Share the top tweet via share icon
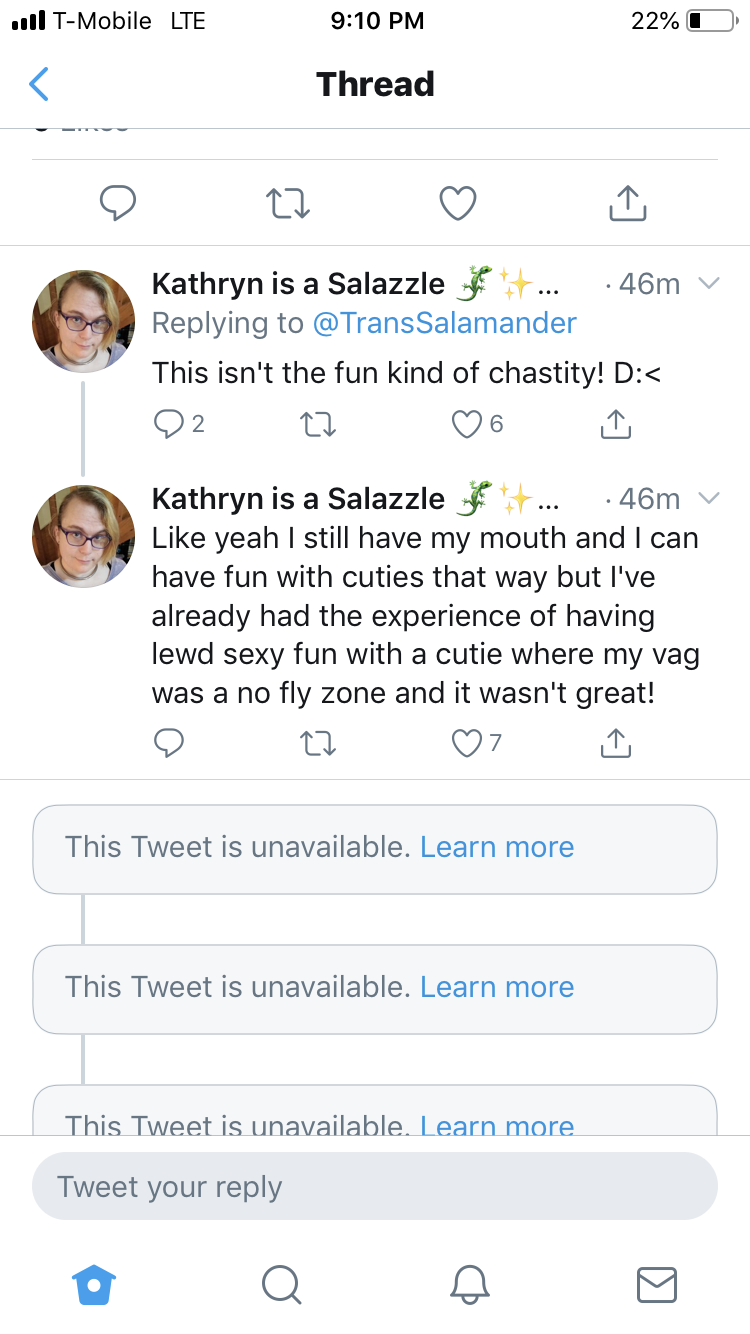Screen dimensions: 750x1334 click(628, 203)
